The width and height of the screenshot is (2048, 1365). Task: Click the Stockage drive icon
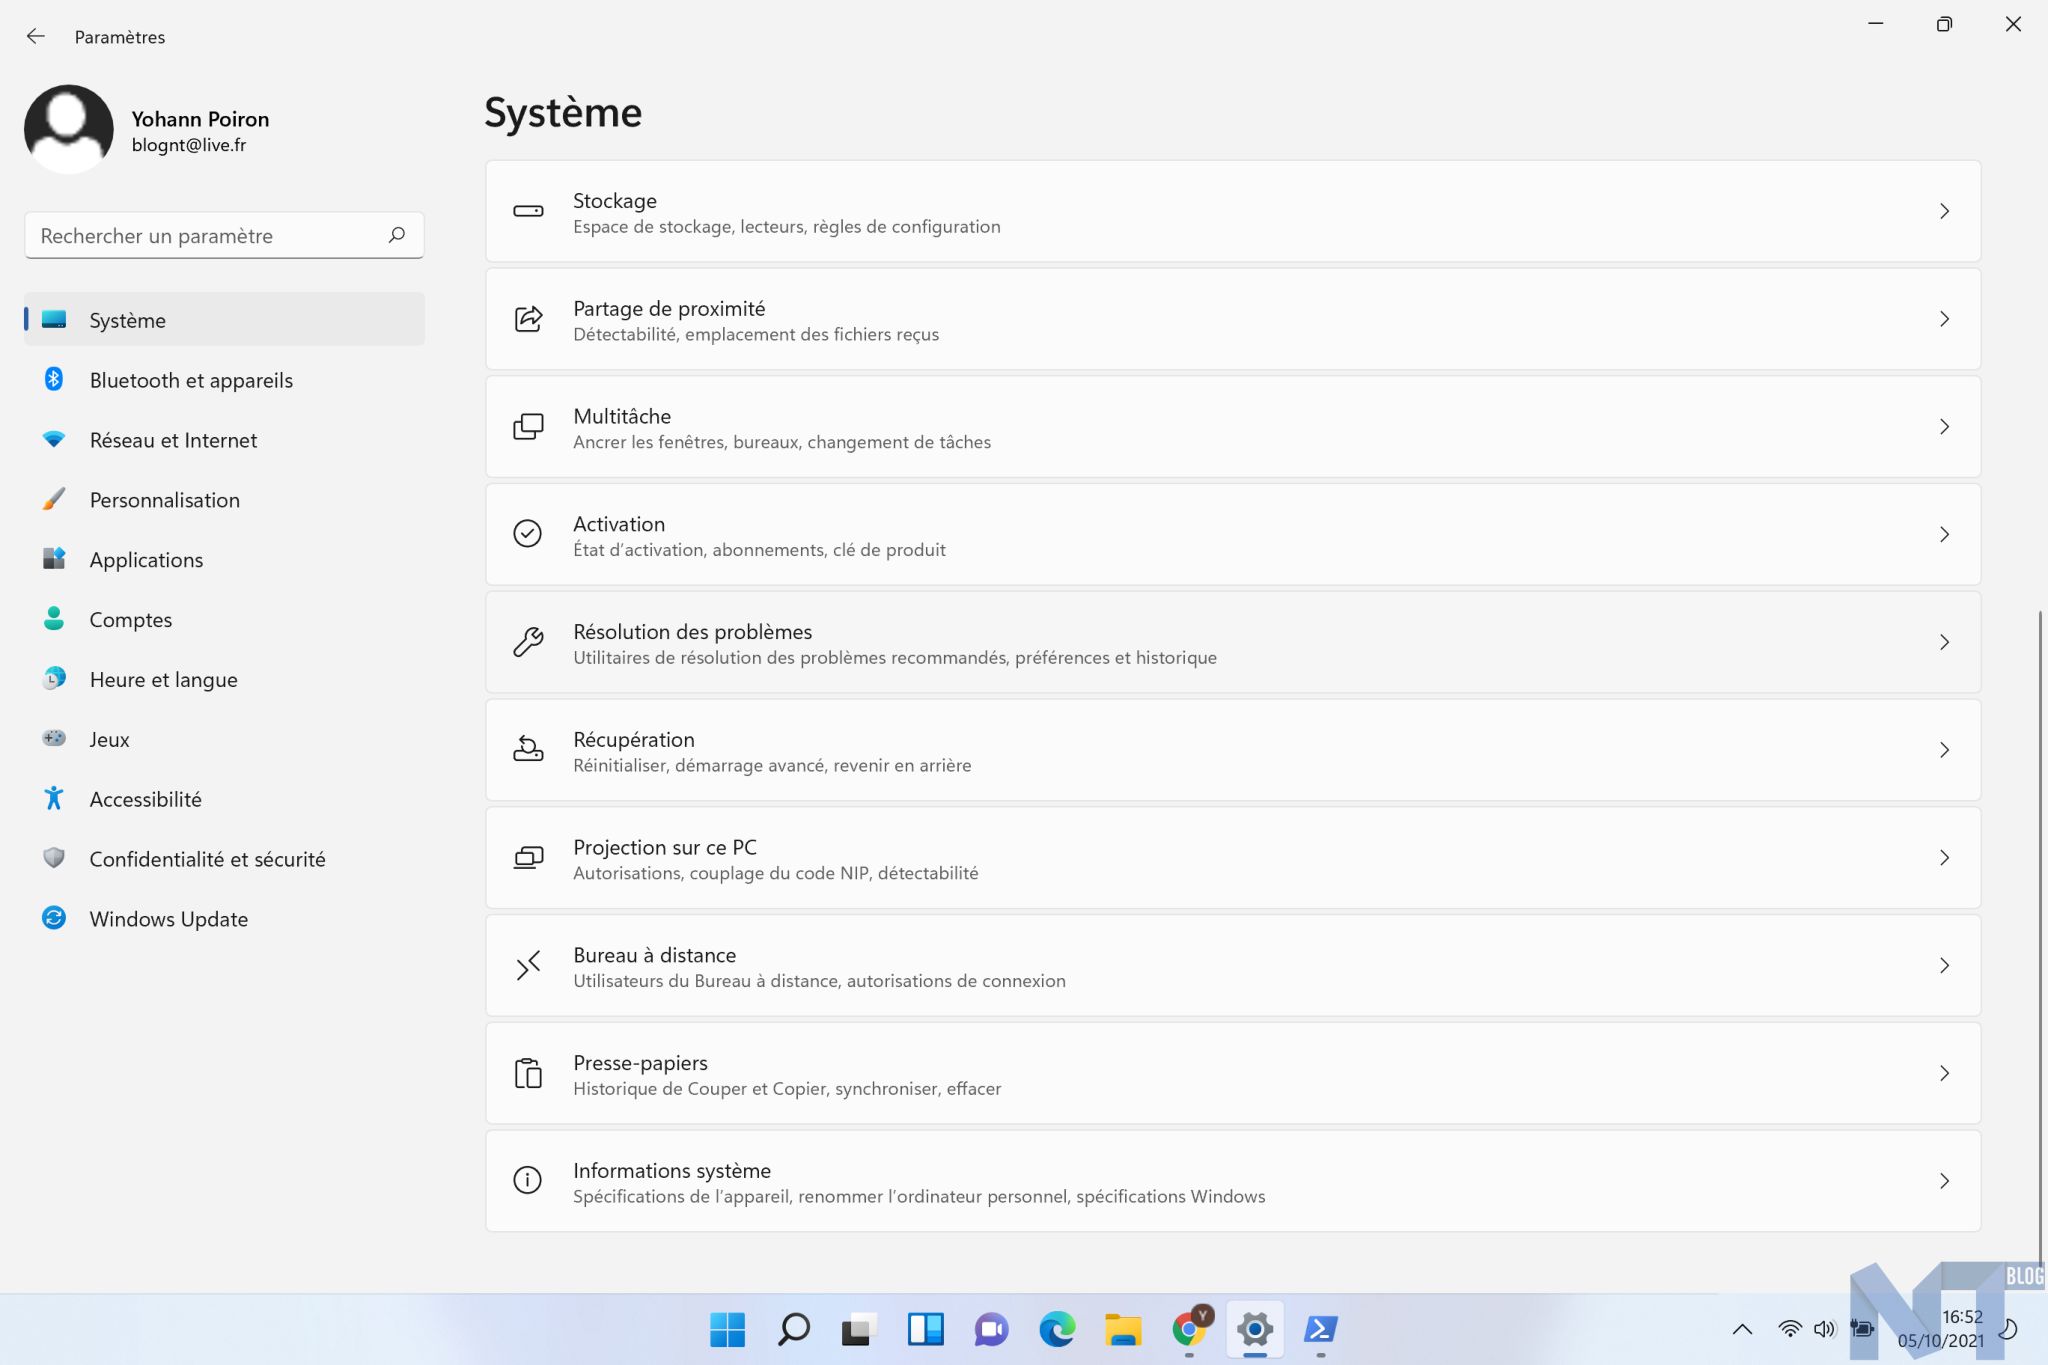coord(528,211)
